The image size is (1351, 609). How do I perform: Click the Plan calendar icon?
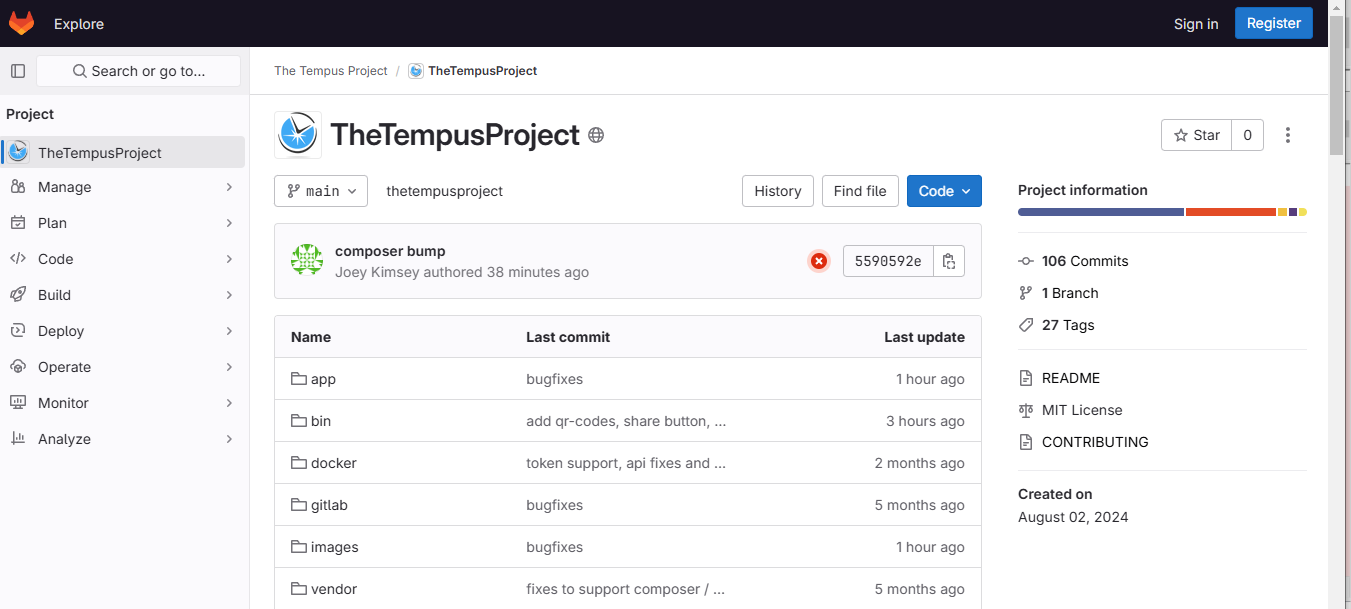[18, 223]
